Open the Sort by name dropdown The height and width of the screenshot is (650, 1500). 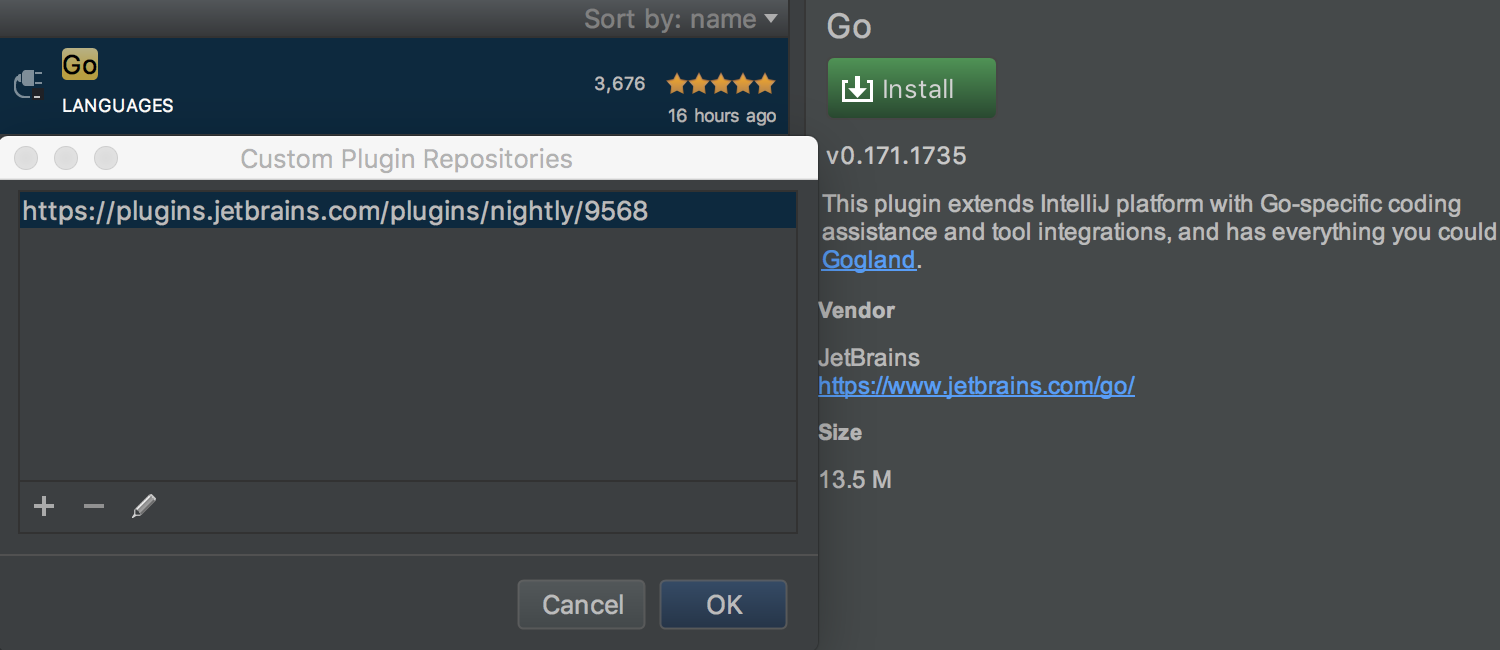point(680,19)
